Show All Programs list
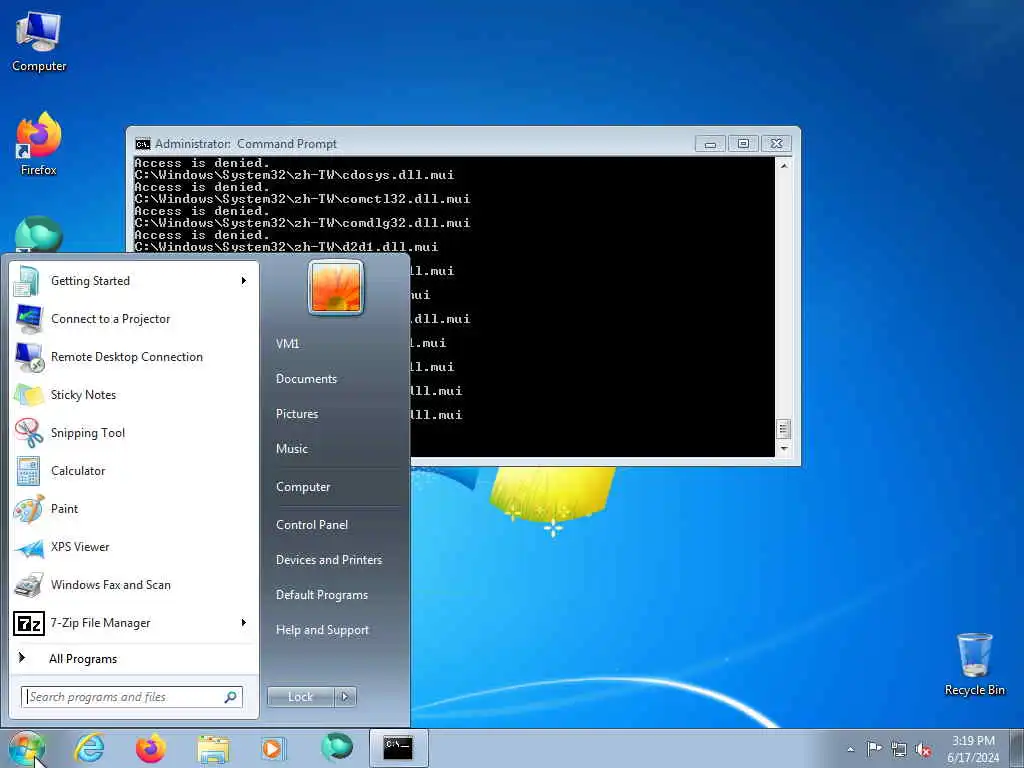The width and height of the screenshot is (1024, 768). 134,658
